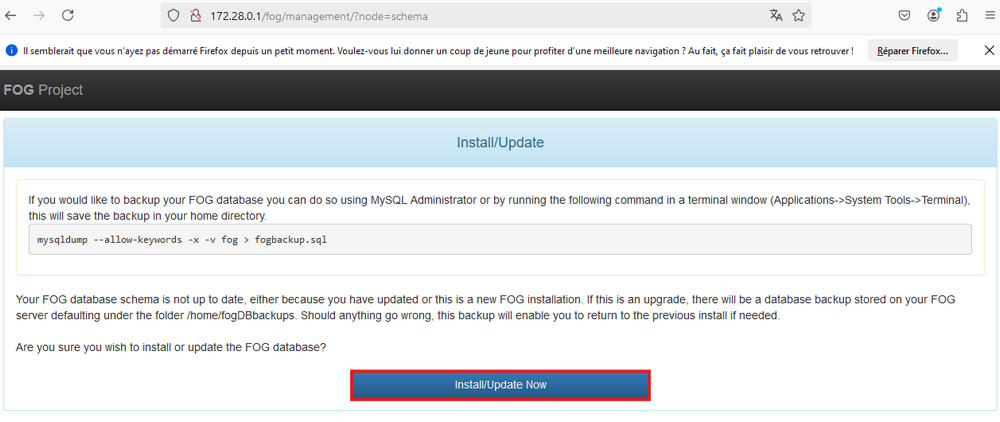This screenshot has width=1000, height=422.
Task: Open the Pocket save icon
Action: (x=903, y=16)
